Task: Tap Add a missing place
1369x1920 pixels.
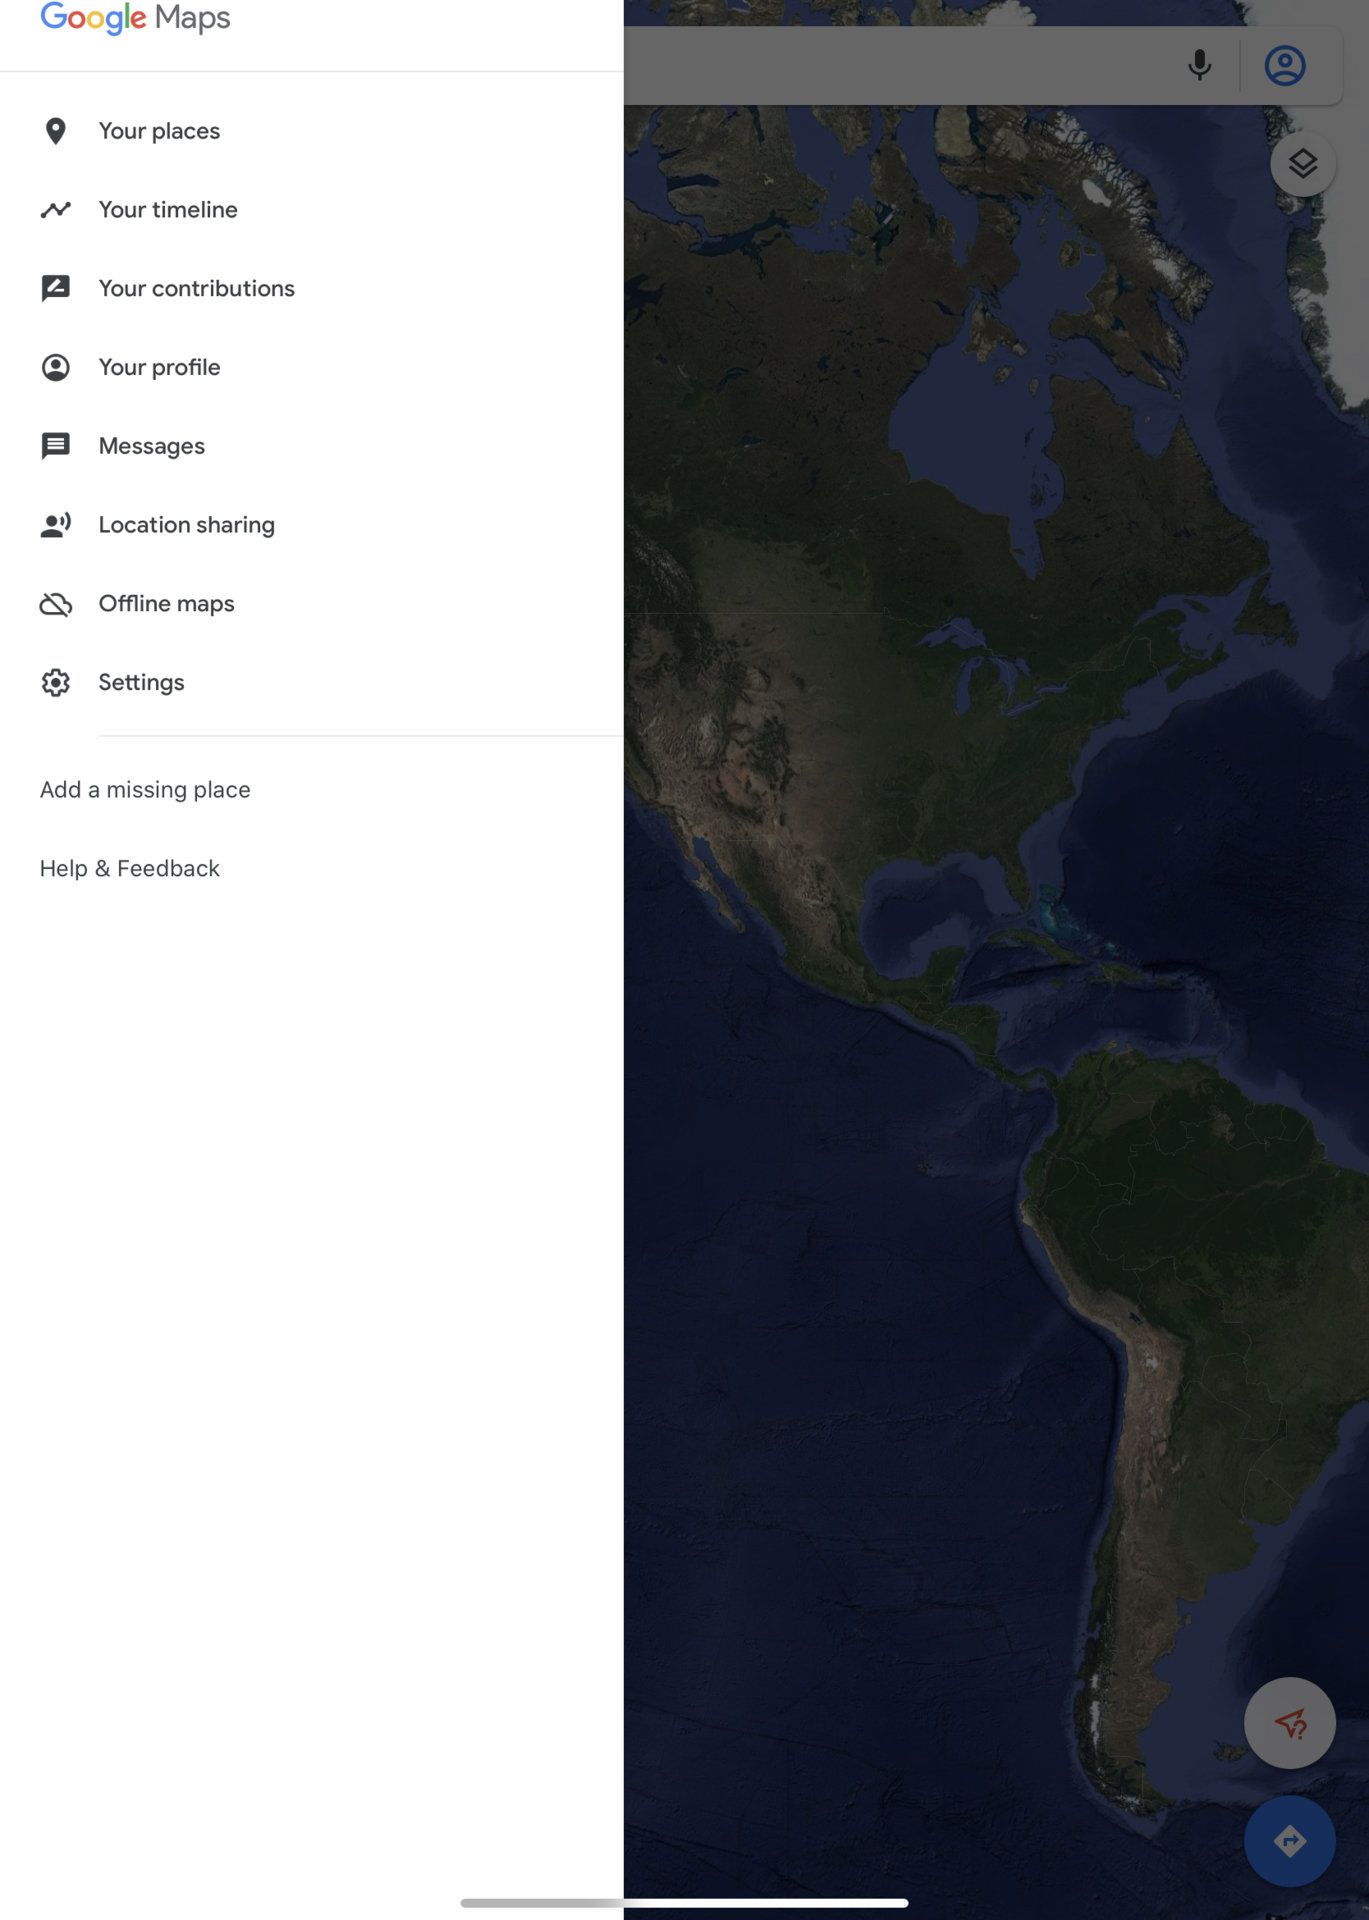Action: (145, 790)
